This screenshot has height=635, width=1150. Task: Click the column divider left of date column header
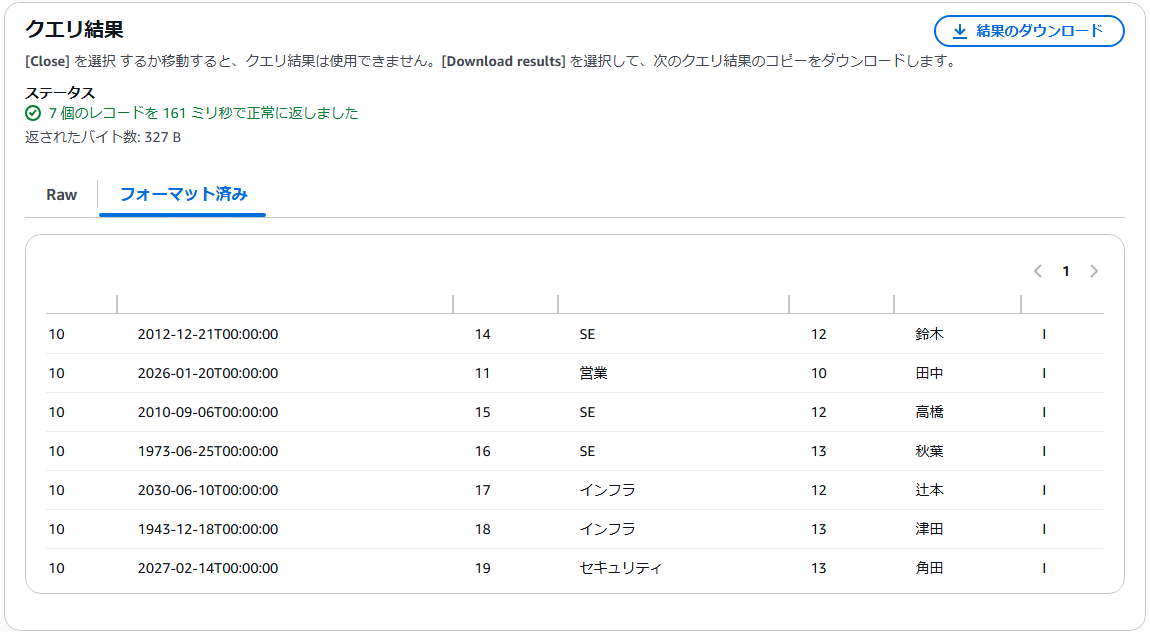pos(117,303)
